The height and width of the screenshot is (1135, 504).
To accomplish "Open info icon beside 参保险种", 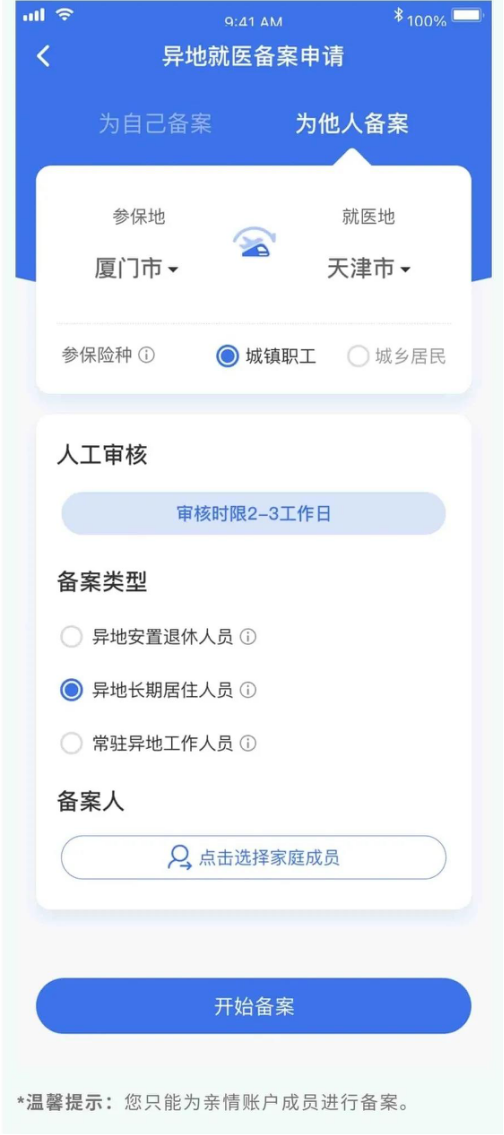I will pyautogui.click(x=146, y=355).
